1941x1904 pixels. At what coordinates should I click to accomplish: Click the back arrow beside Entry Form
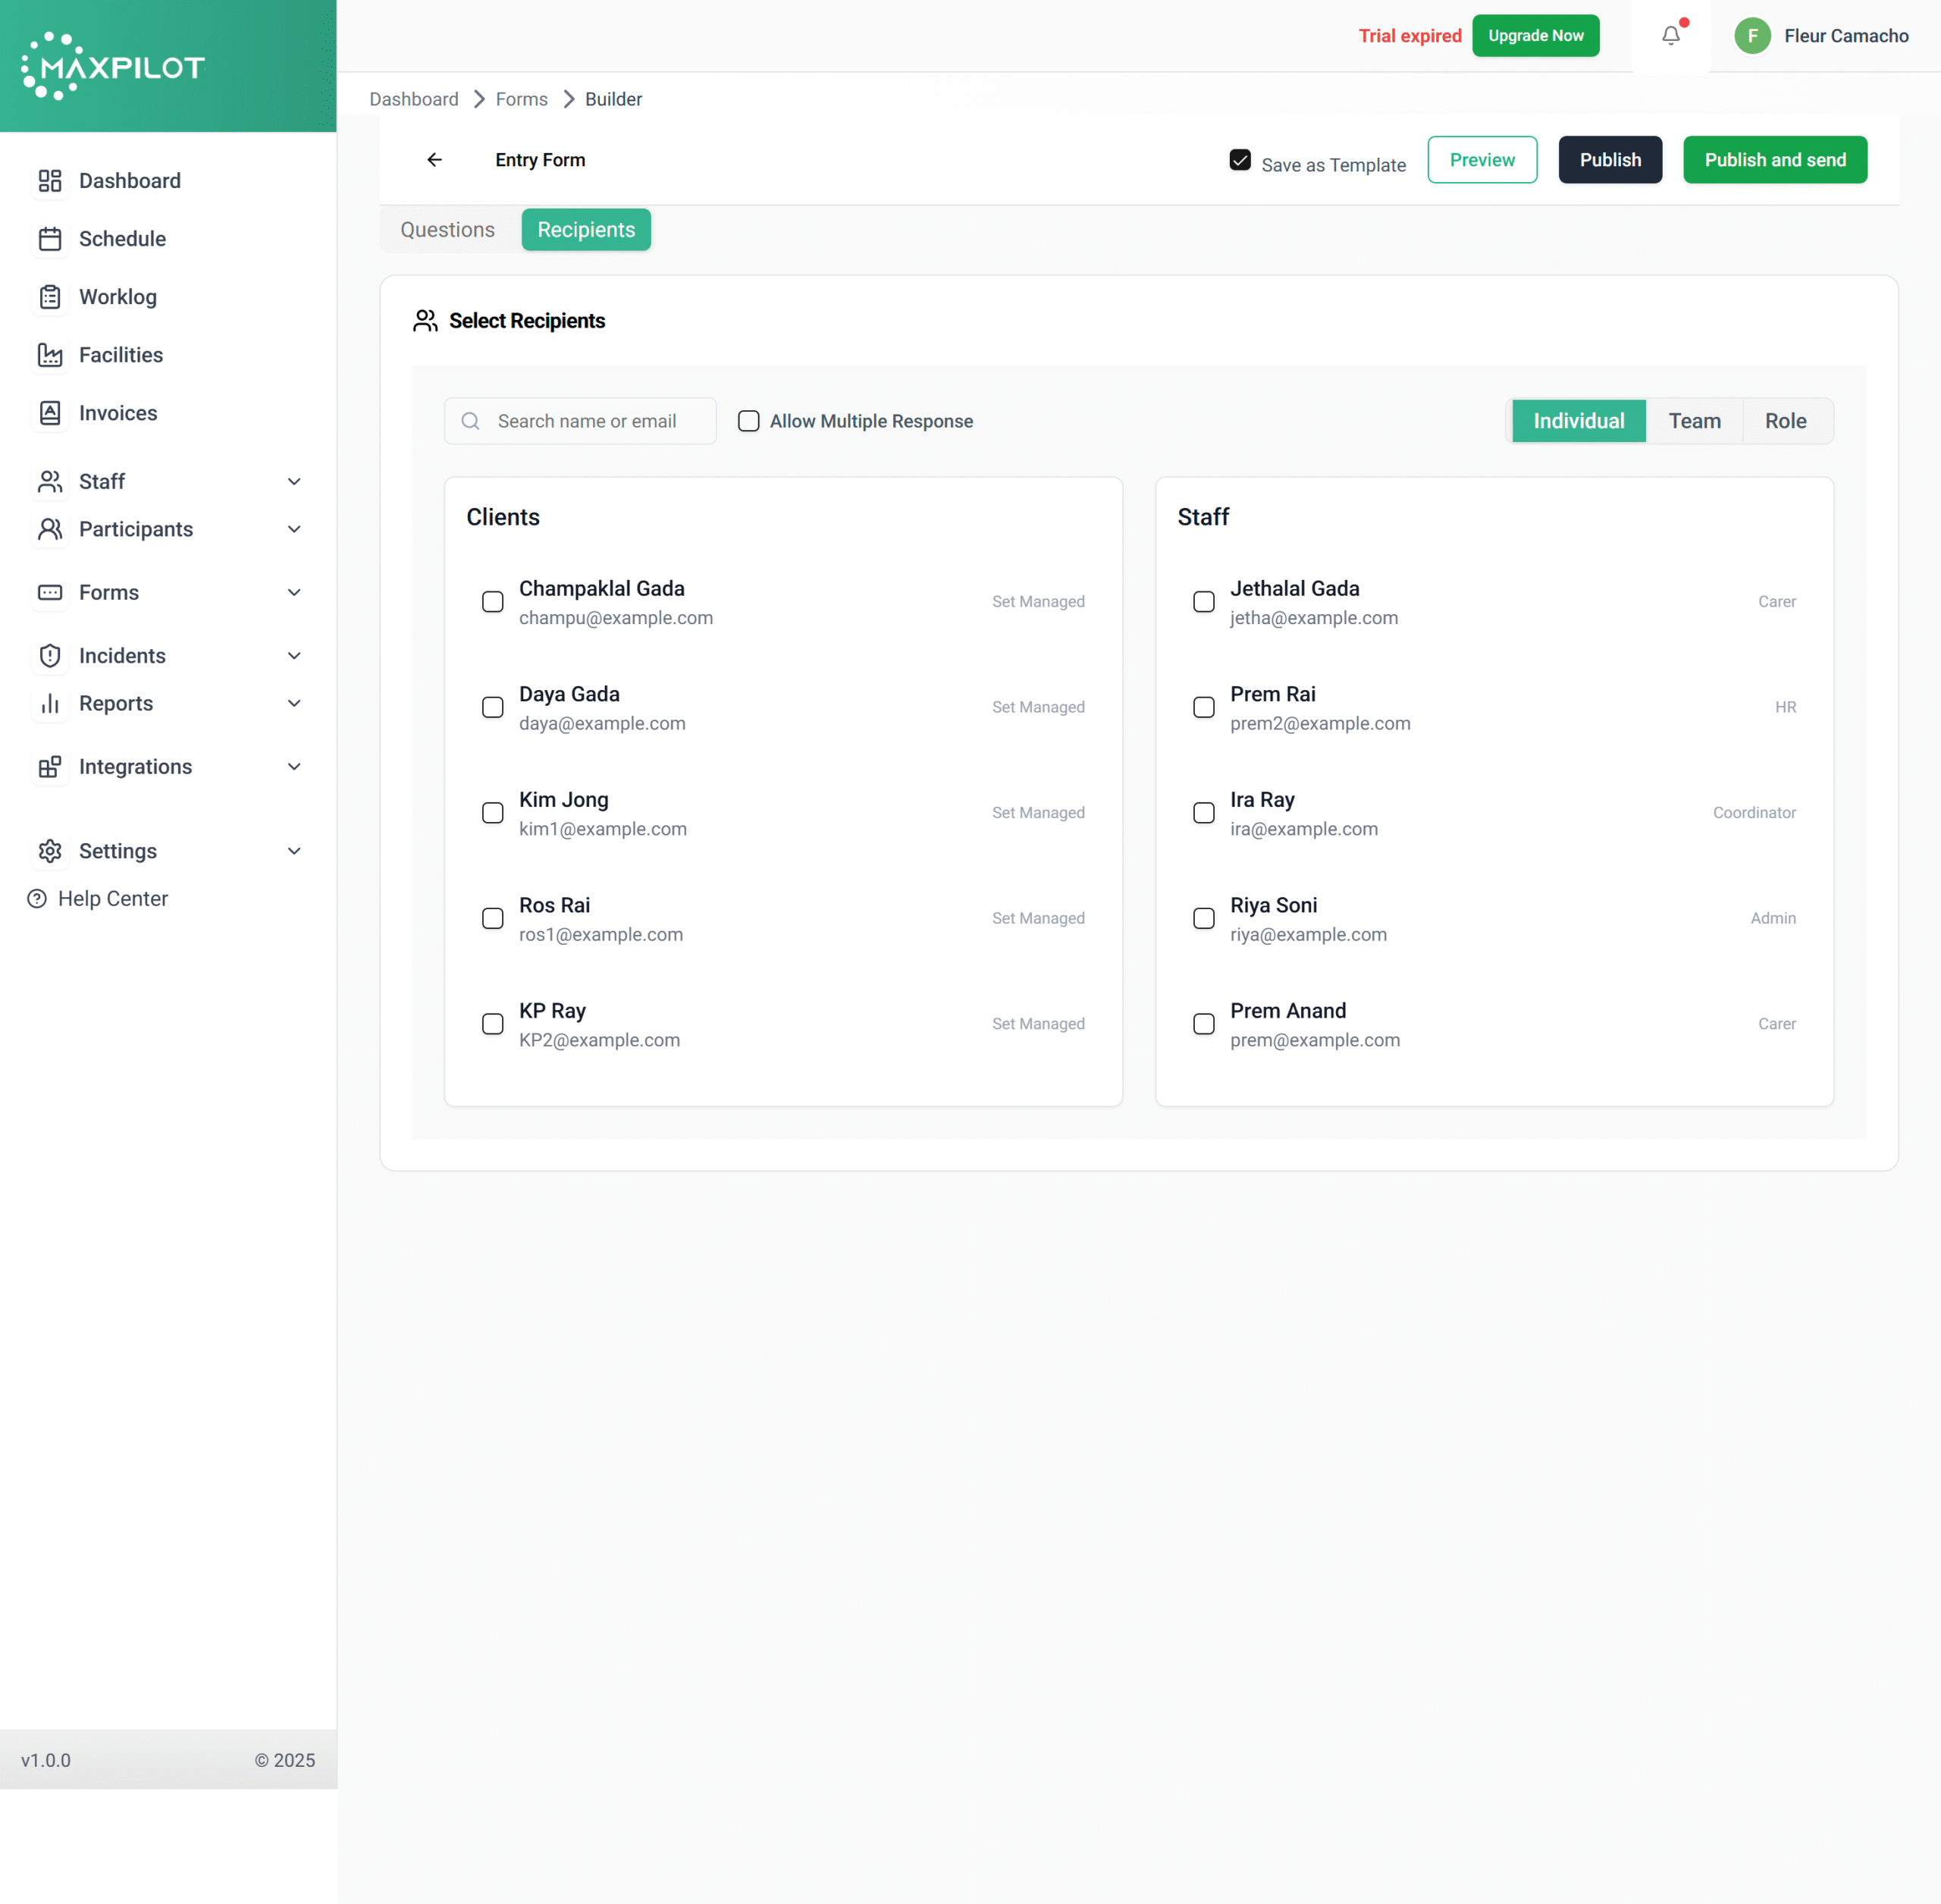tap(434, 160)
